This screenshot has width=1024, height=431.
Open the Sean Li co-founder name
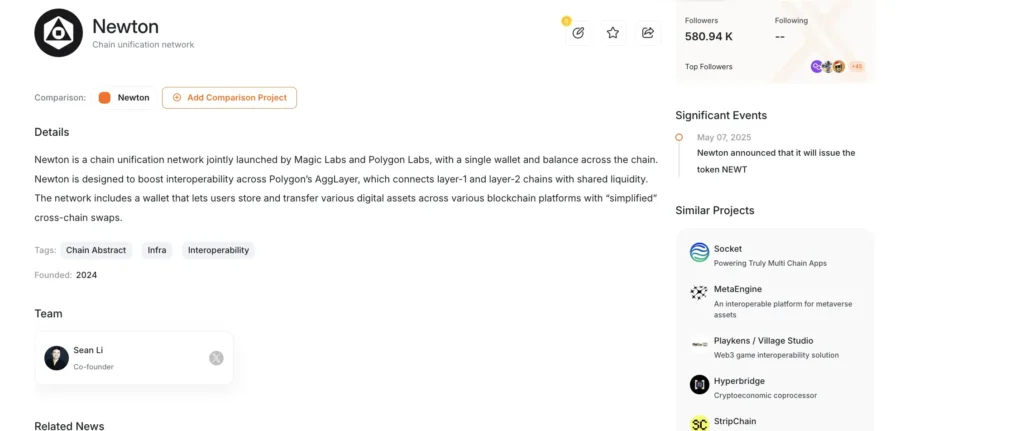88,351
